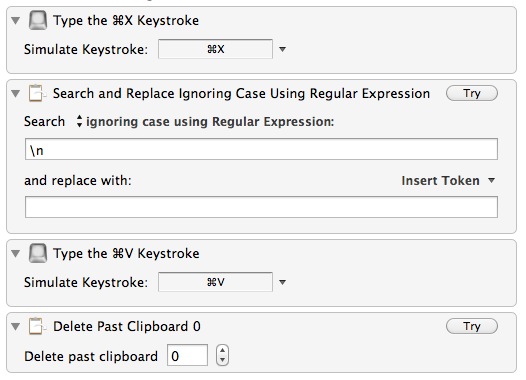
Task: Try the Search and Replace action
Action: click(x=472, y=93)
